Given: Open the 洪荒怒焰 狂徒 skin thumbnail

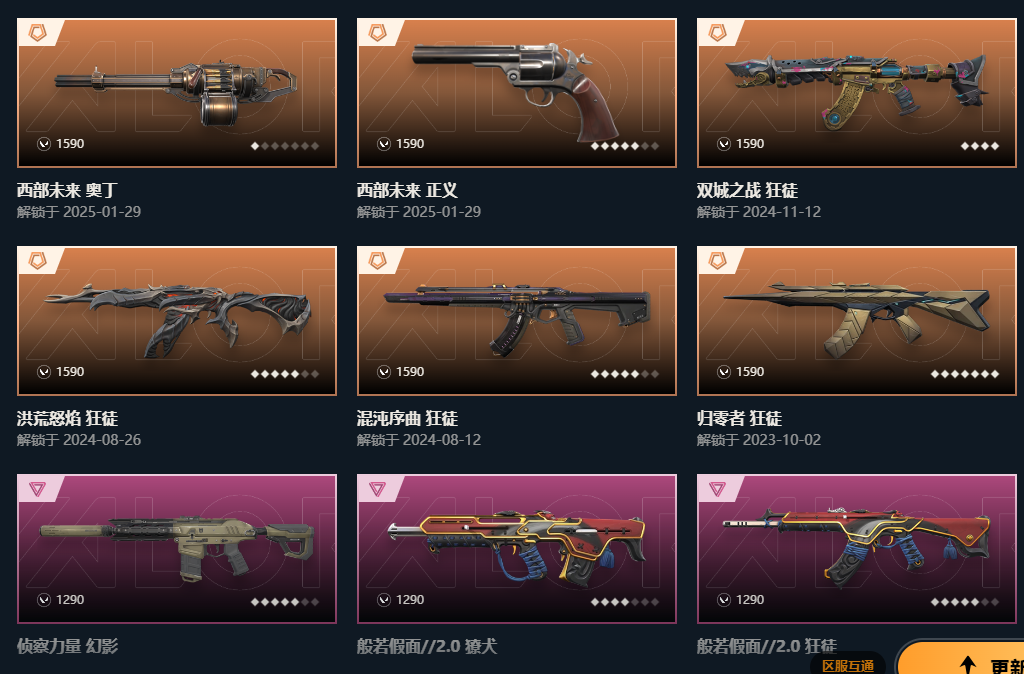Looking at the screenshot, I should coord(177,321).
